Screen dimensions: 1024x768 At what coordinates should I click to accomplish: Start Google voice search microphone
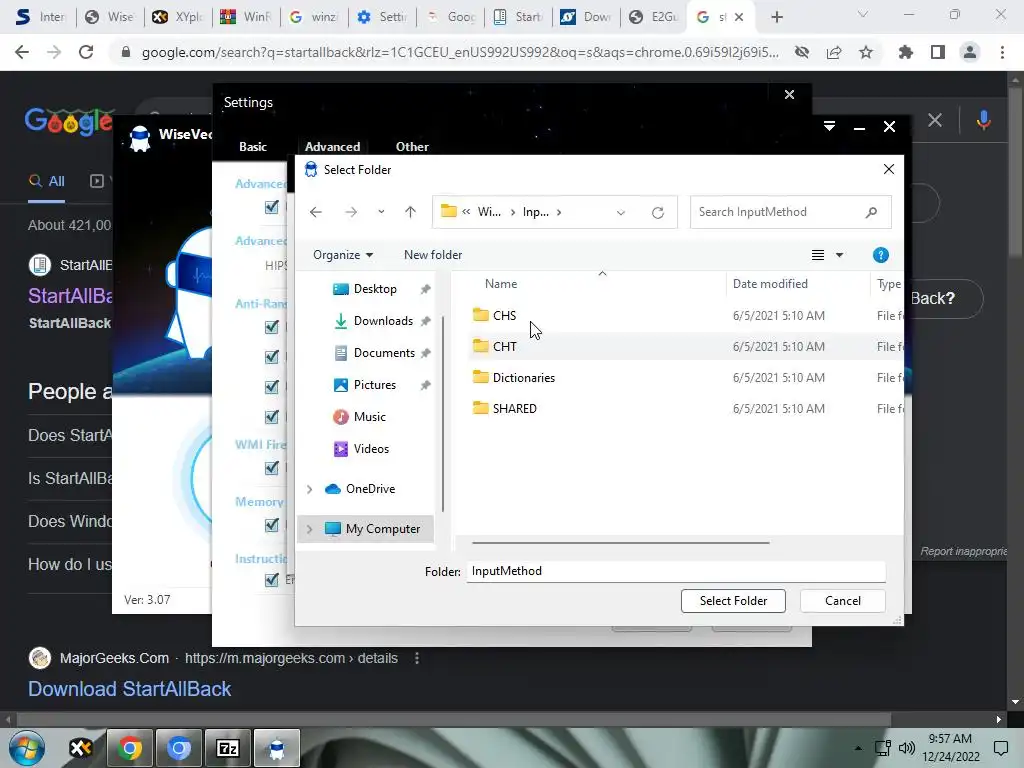[984, 120]
